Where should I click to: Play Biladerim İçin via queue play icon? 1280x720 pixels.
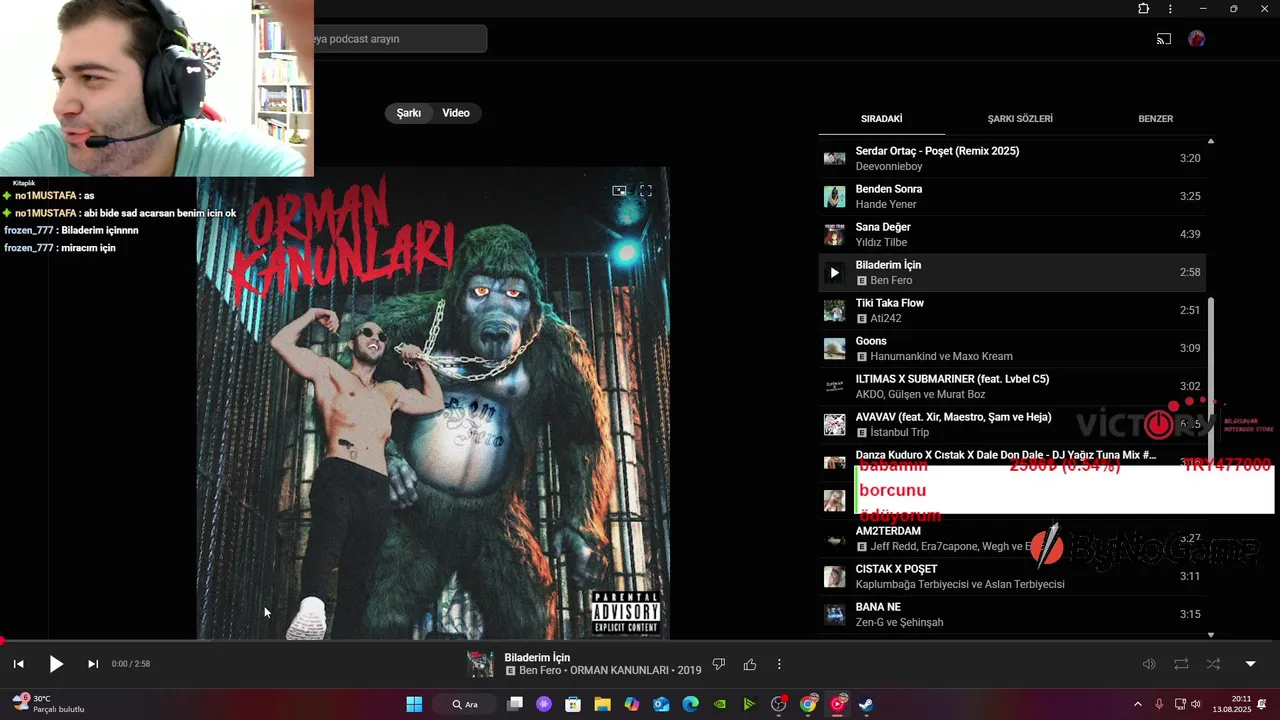pyautogui.click(x=834, y=272)
